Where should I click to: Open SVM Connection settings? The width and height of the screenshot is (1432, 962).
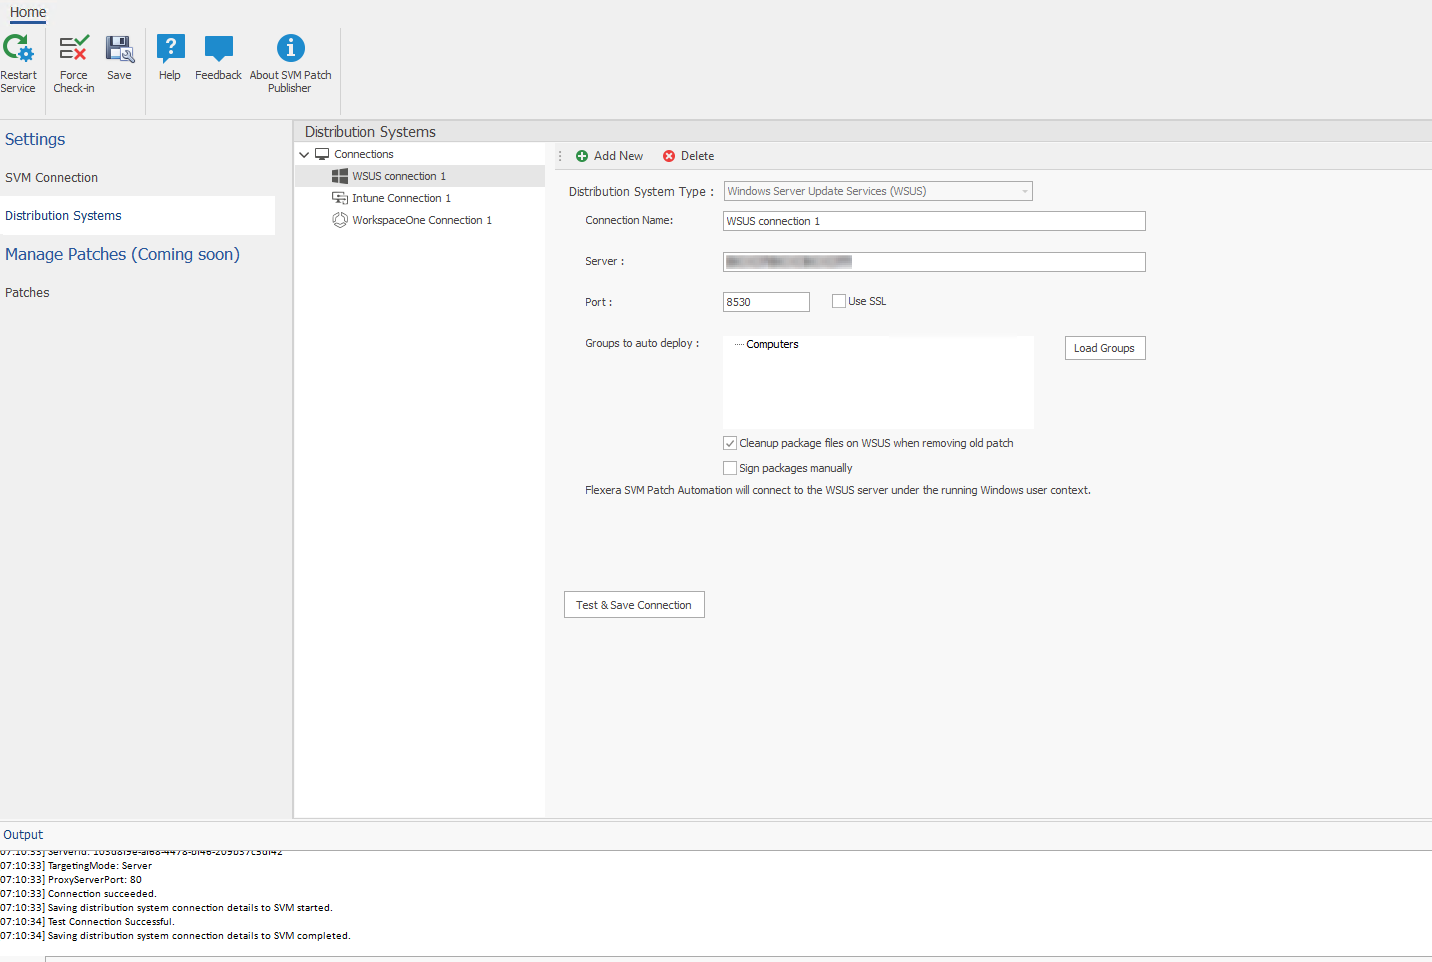52,178
